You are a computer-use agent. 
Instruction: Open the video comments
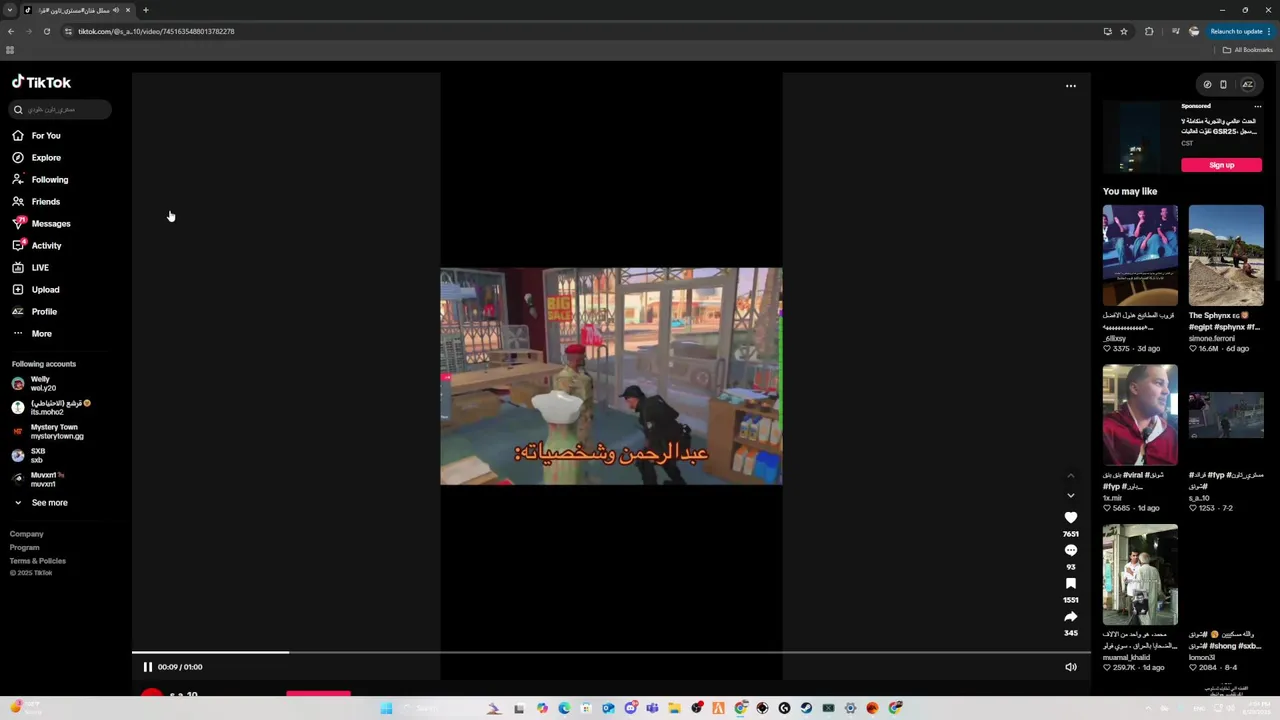pyautogui.click(x=1071, y=550)
